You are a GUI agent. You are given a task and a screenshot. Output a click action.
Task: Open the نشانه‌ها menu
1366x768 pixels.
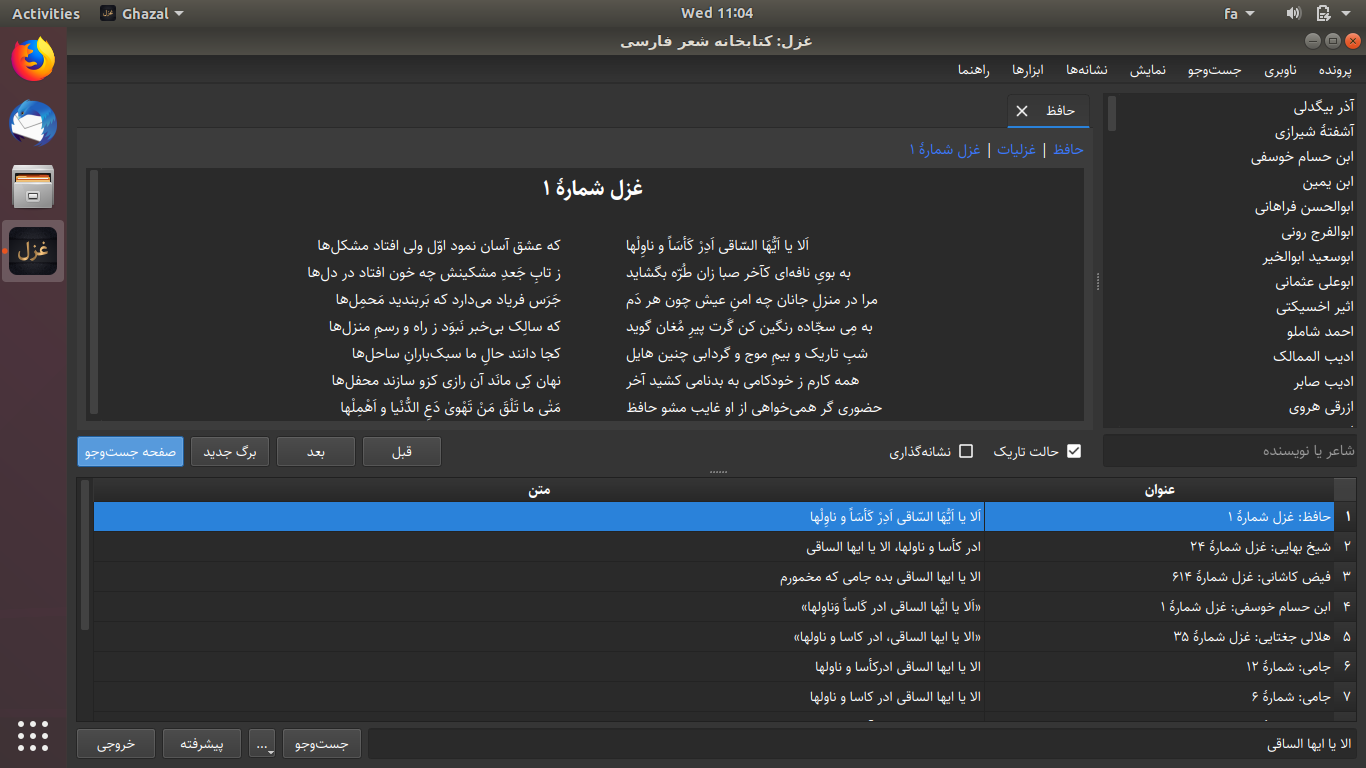pyautogui.click(x=1086, y=70)
